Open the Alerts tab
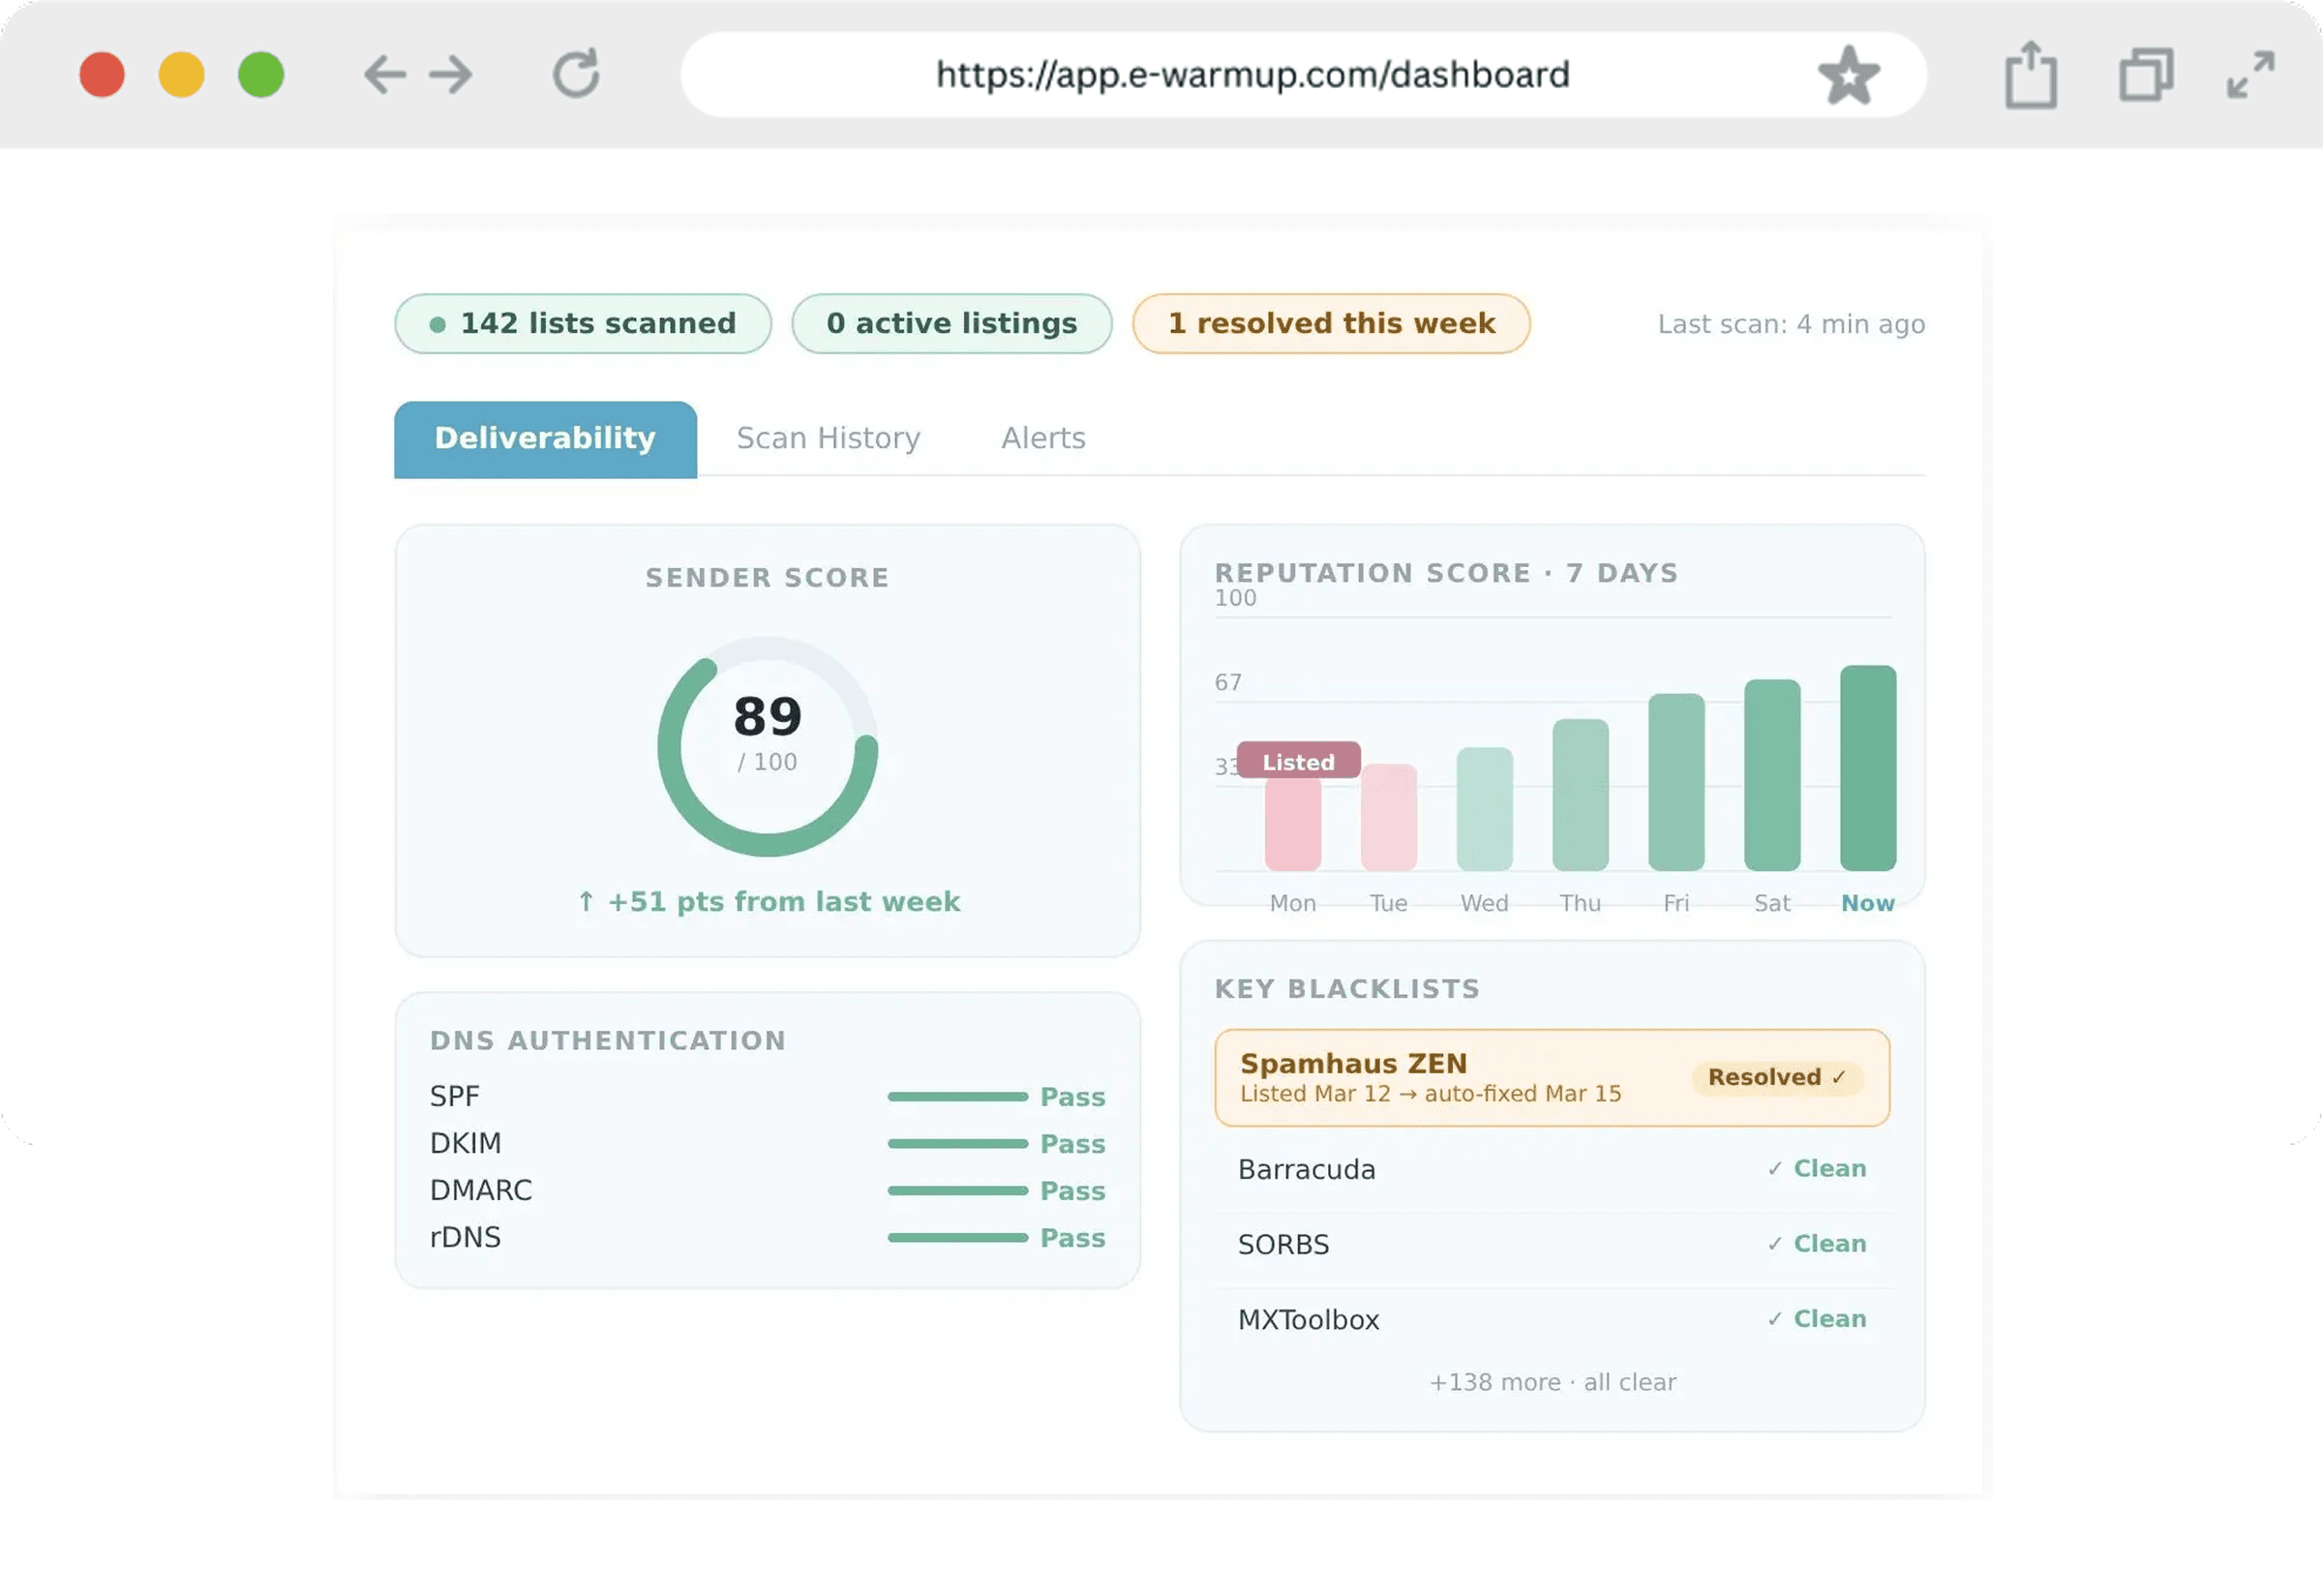The width and height of the screenshot is (2323, 1596). 1043,439
